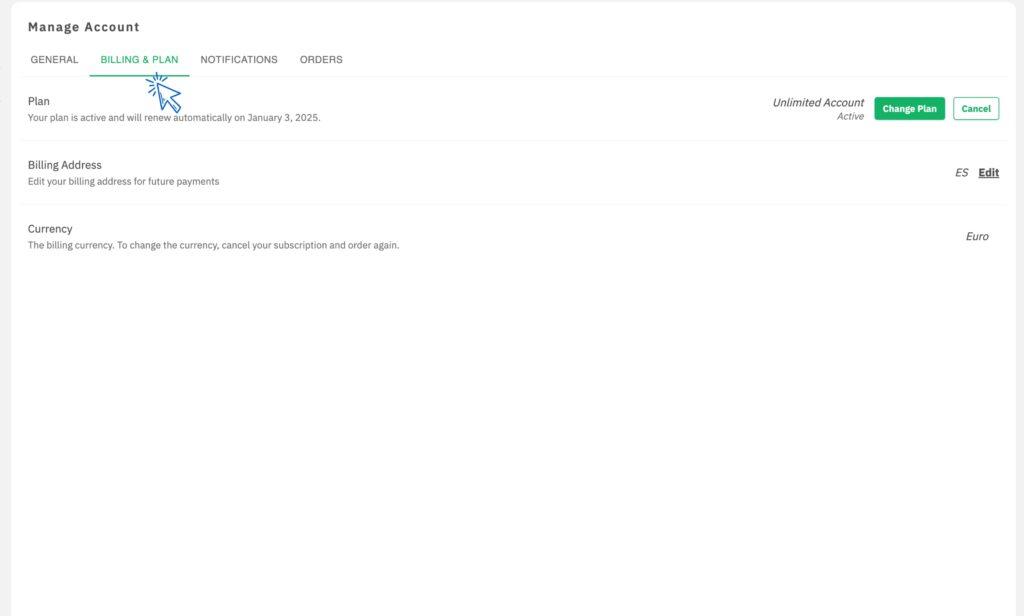The width and height of the screenshot is (1024, 616).
Task: Select the Billing & Plan tab
Action: tap(139, 60)
